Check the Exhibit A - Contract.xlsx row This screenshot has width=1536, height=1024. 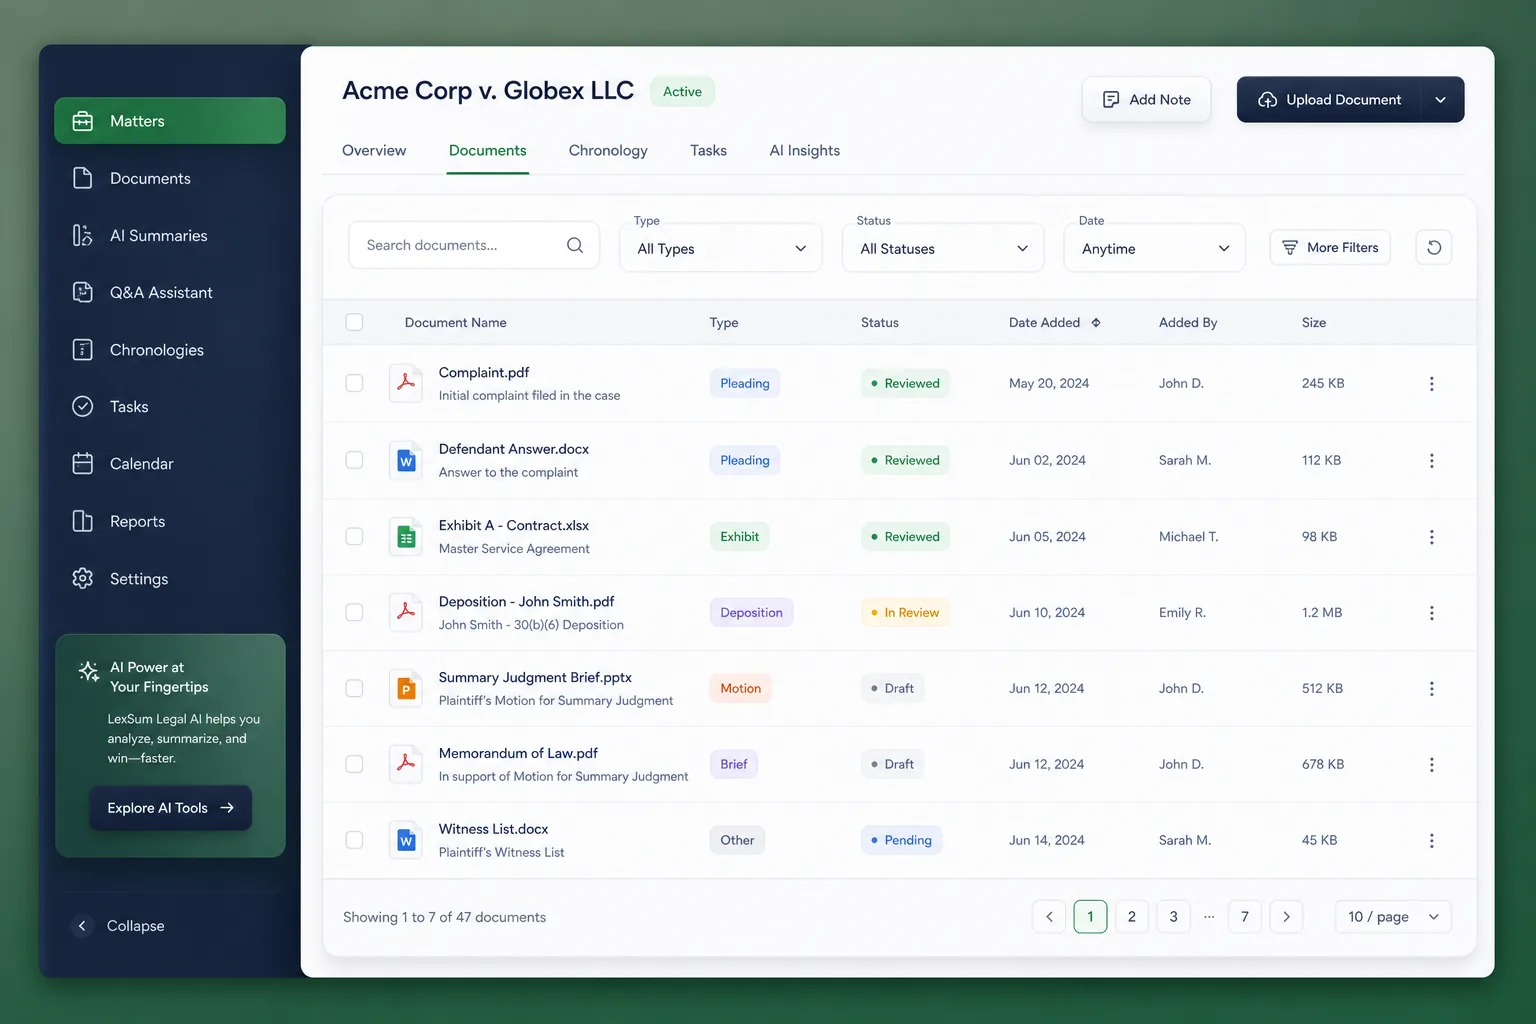[x=354, y=536]
